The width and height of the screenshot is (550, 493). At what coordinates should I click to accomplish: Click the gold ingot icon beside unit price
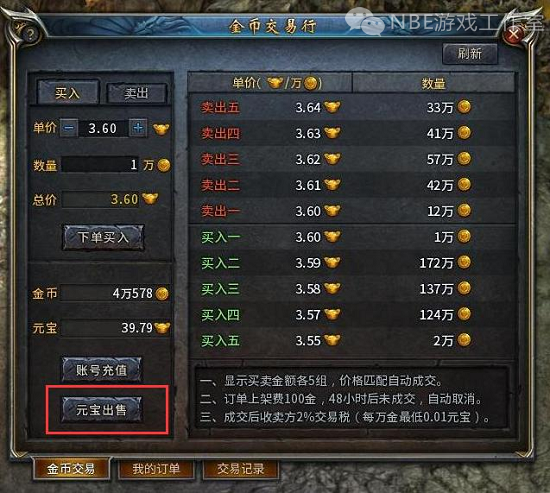(161, 129)
